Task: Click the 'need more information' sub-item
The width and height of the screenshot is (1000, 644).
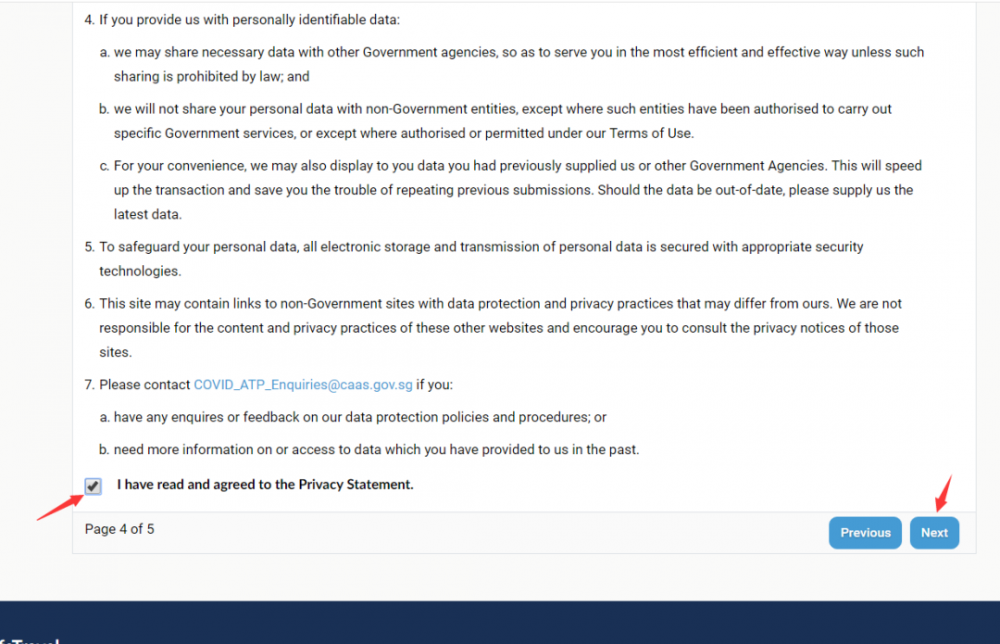Action: tap(376, 450)
